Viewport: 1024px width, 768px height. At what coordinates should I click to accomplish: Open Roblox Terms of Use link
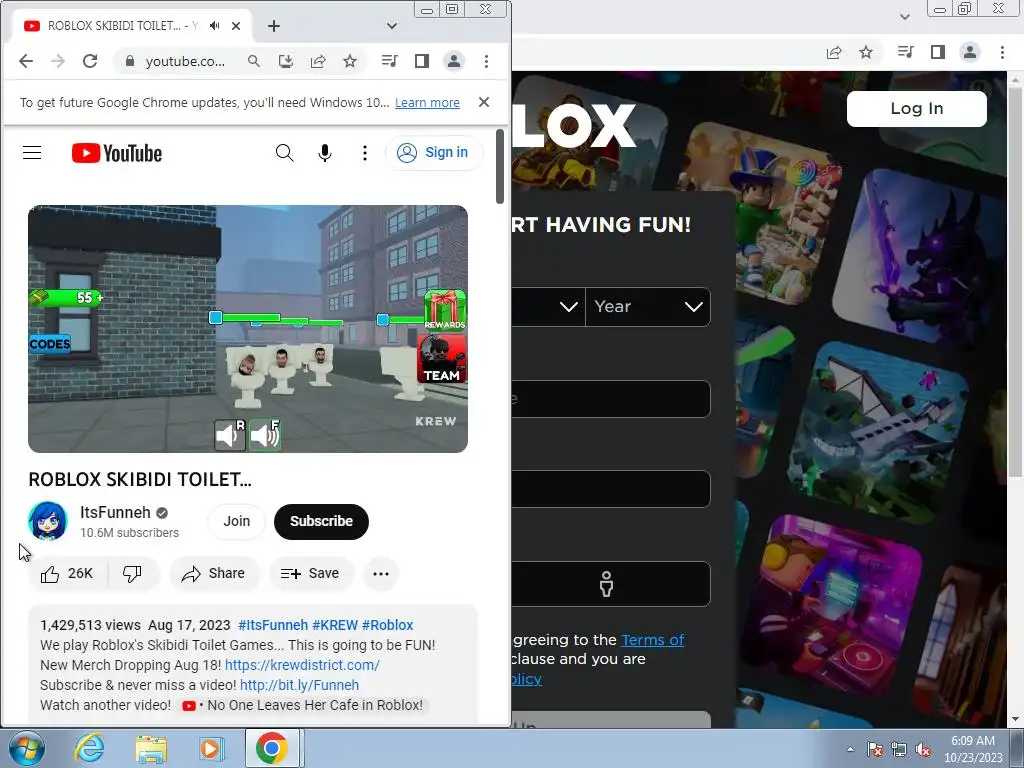[652, 640]
